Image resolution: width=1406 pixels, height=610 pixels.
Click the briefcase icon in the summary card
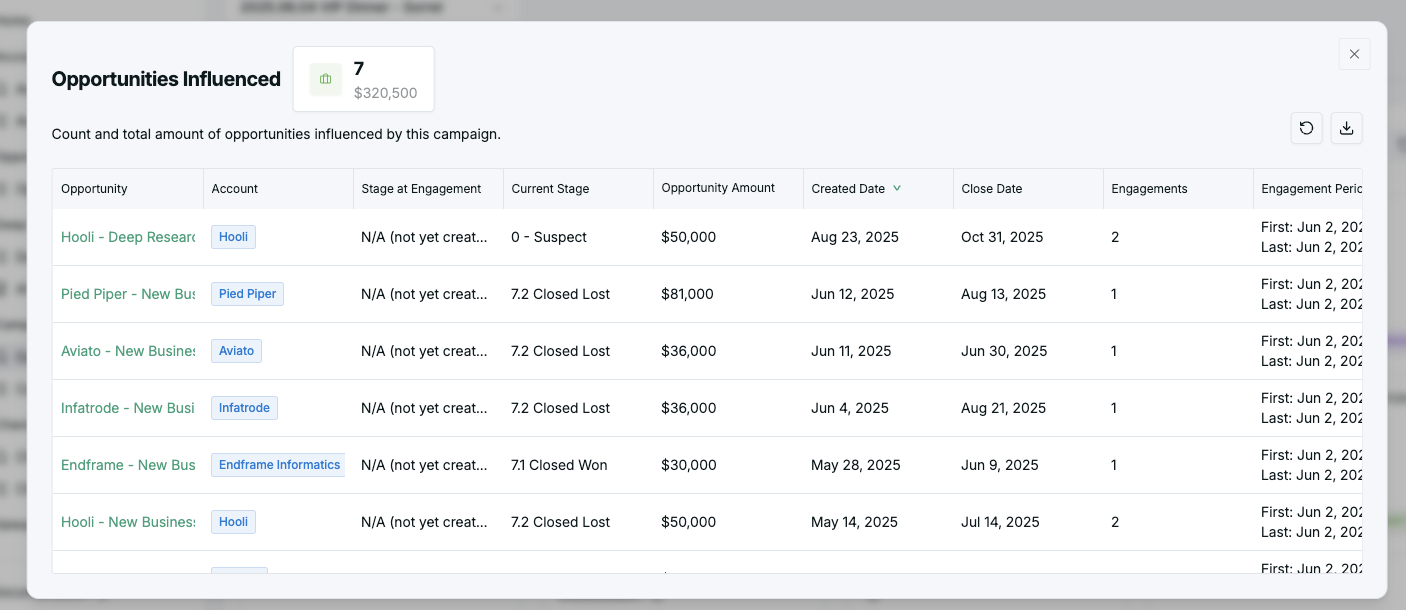tap(326, 79)
